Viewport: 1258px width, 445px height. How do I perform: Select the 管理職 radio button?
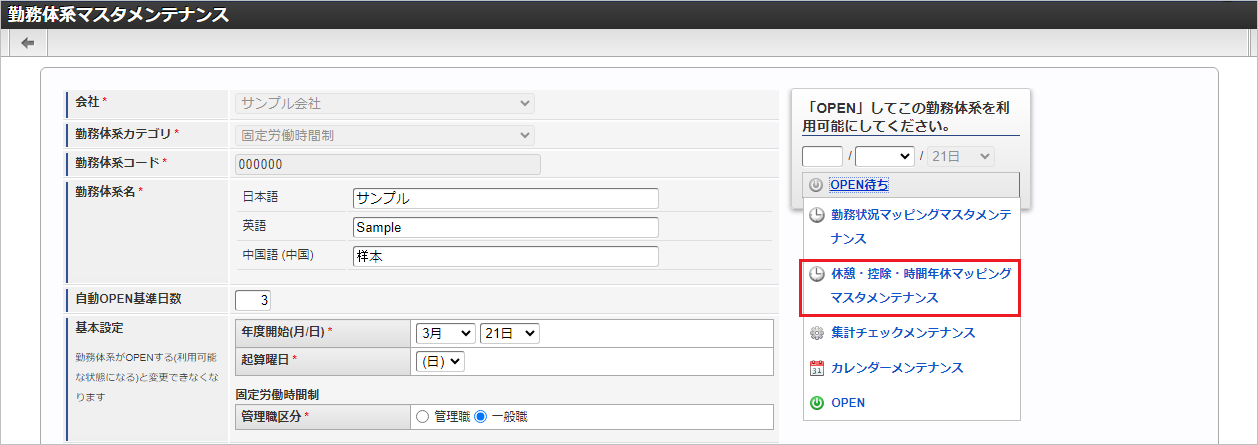pyautogui.click(x=422, y=416)
